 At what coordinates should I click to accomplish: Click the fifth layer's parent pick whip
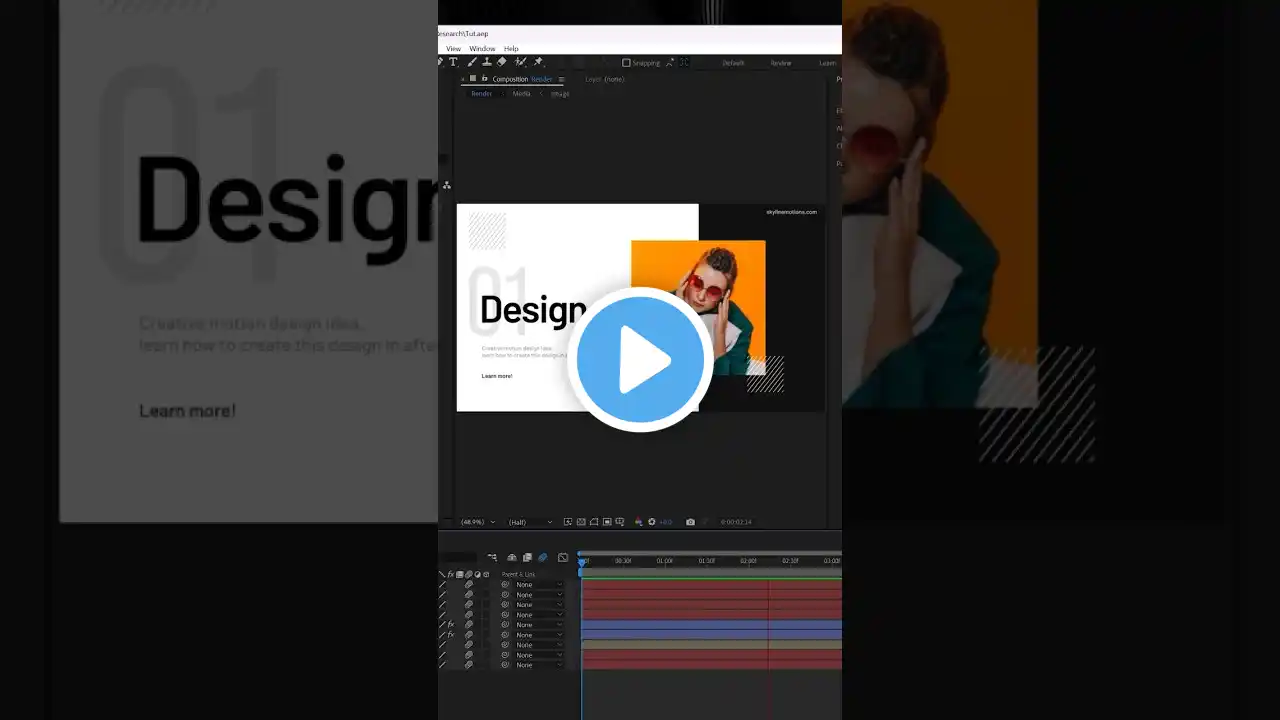click(x=505, y=624)
